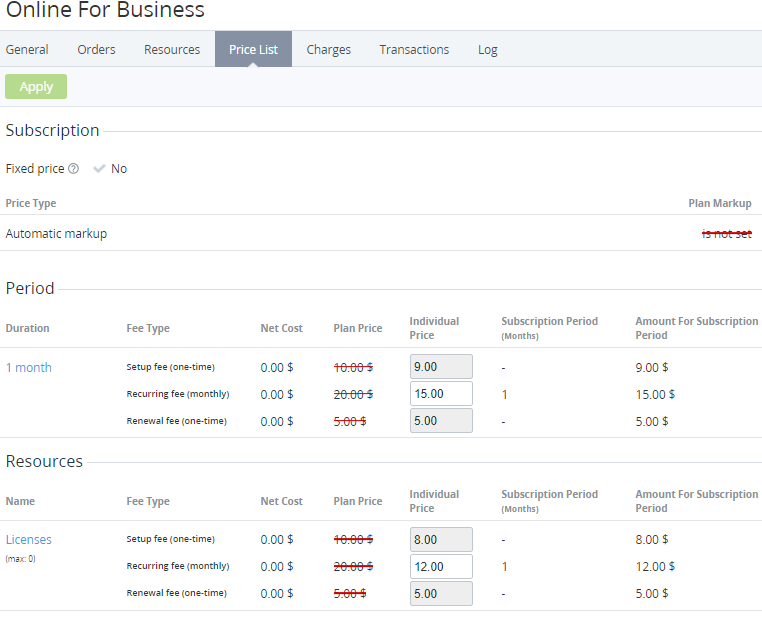Select the Price List tab
762x617 pixels.
tap(253, 49)
